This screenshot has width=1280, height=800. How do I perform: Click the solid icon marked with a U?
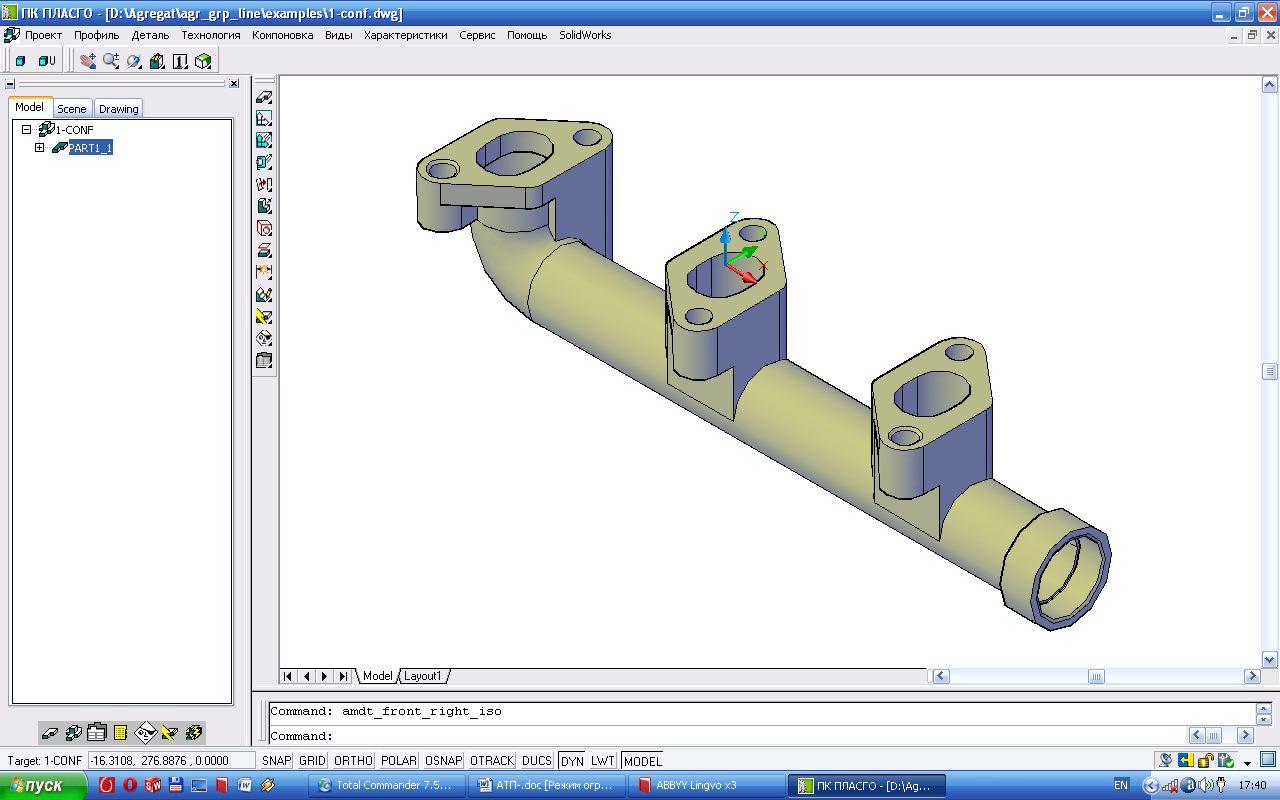click(47, 61)
